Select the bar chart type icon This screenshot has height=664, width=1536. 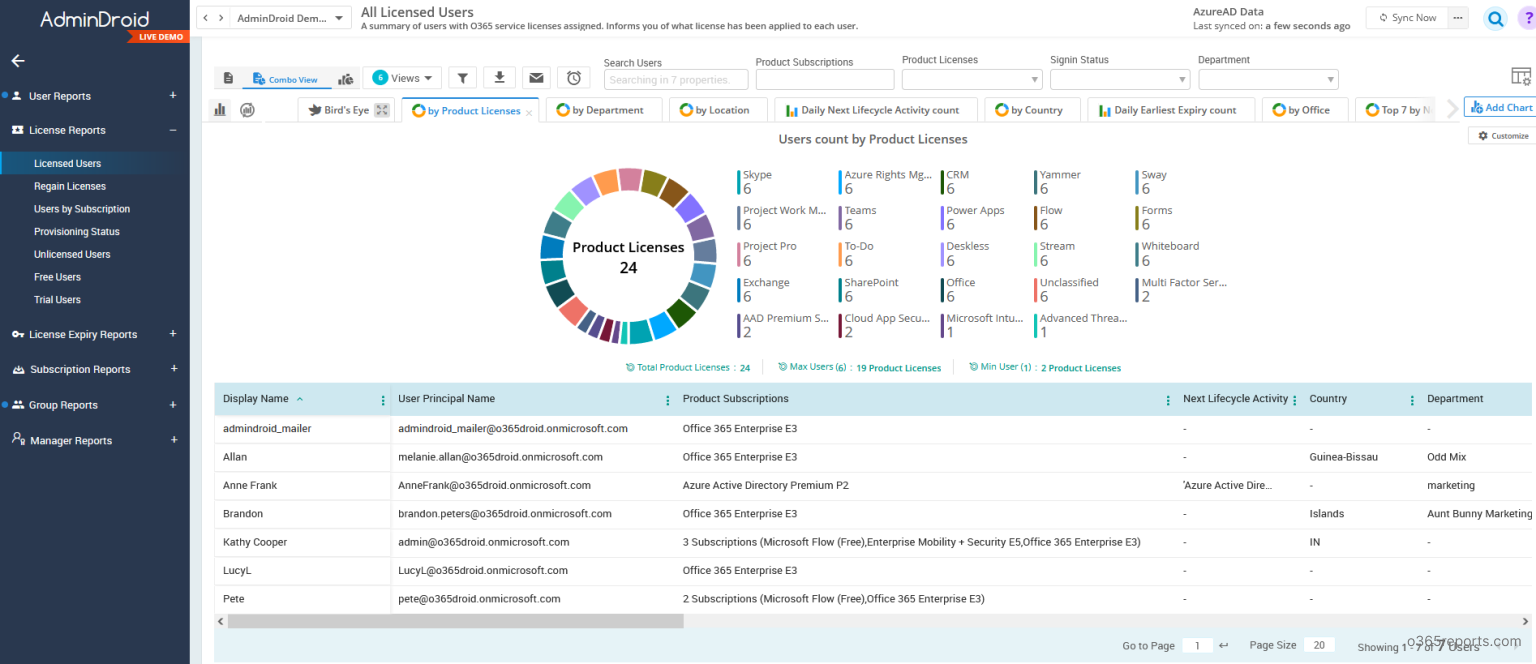click(x=220, y=110)
